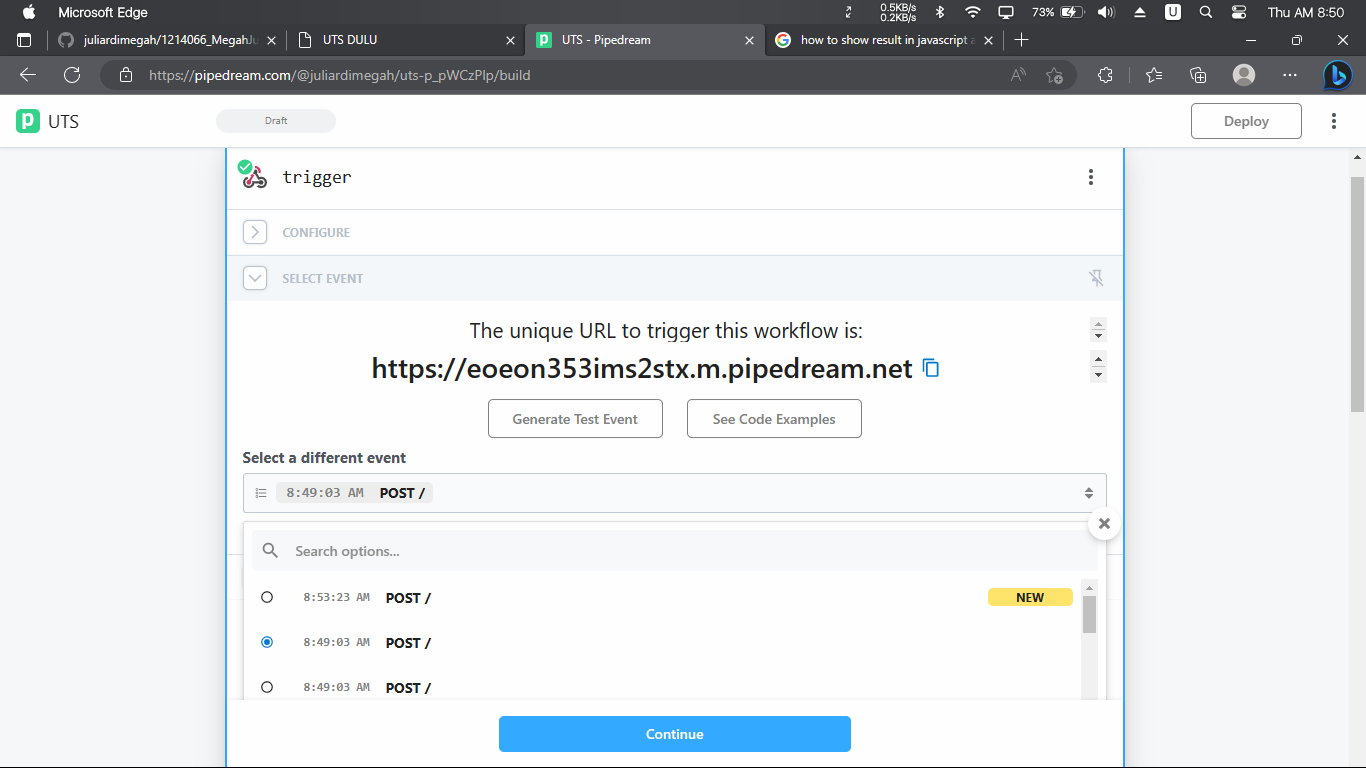Click the Continue button

coord(675,734)
